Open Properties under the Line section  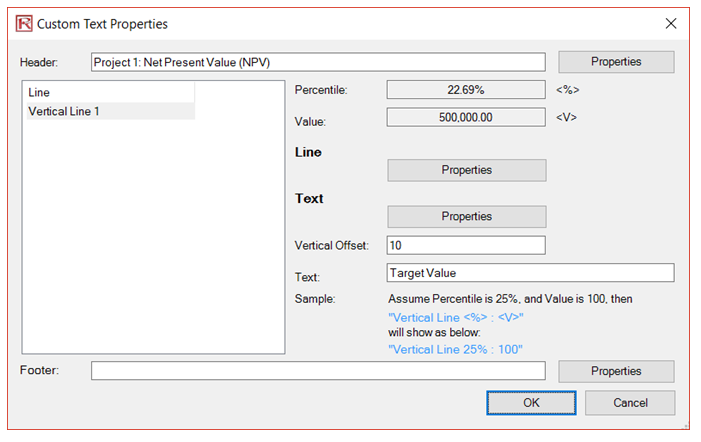[467, 170]
